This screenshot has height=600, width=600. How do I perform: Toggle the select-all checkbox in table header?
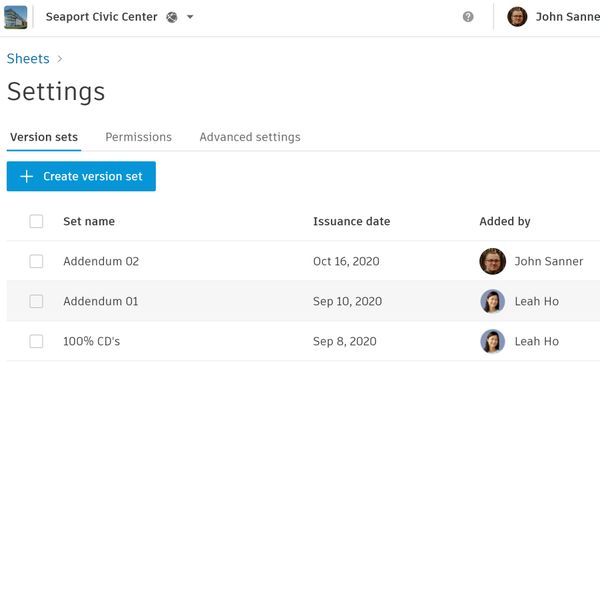[x=36, y=221]
